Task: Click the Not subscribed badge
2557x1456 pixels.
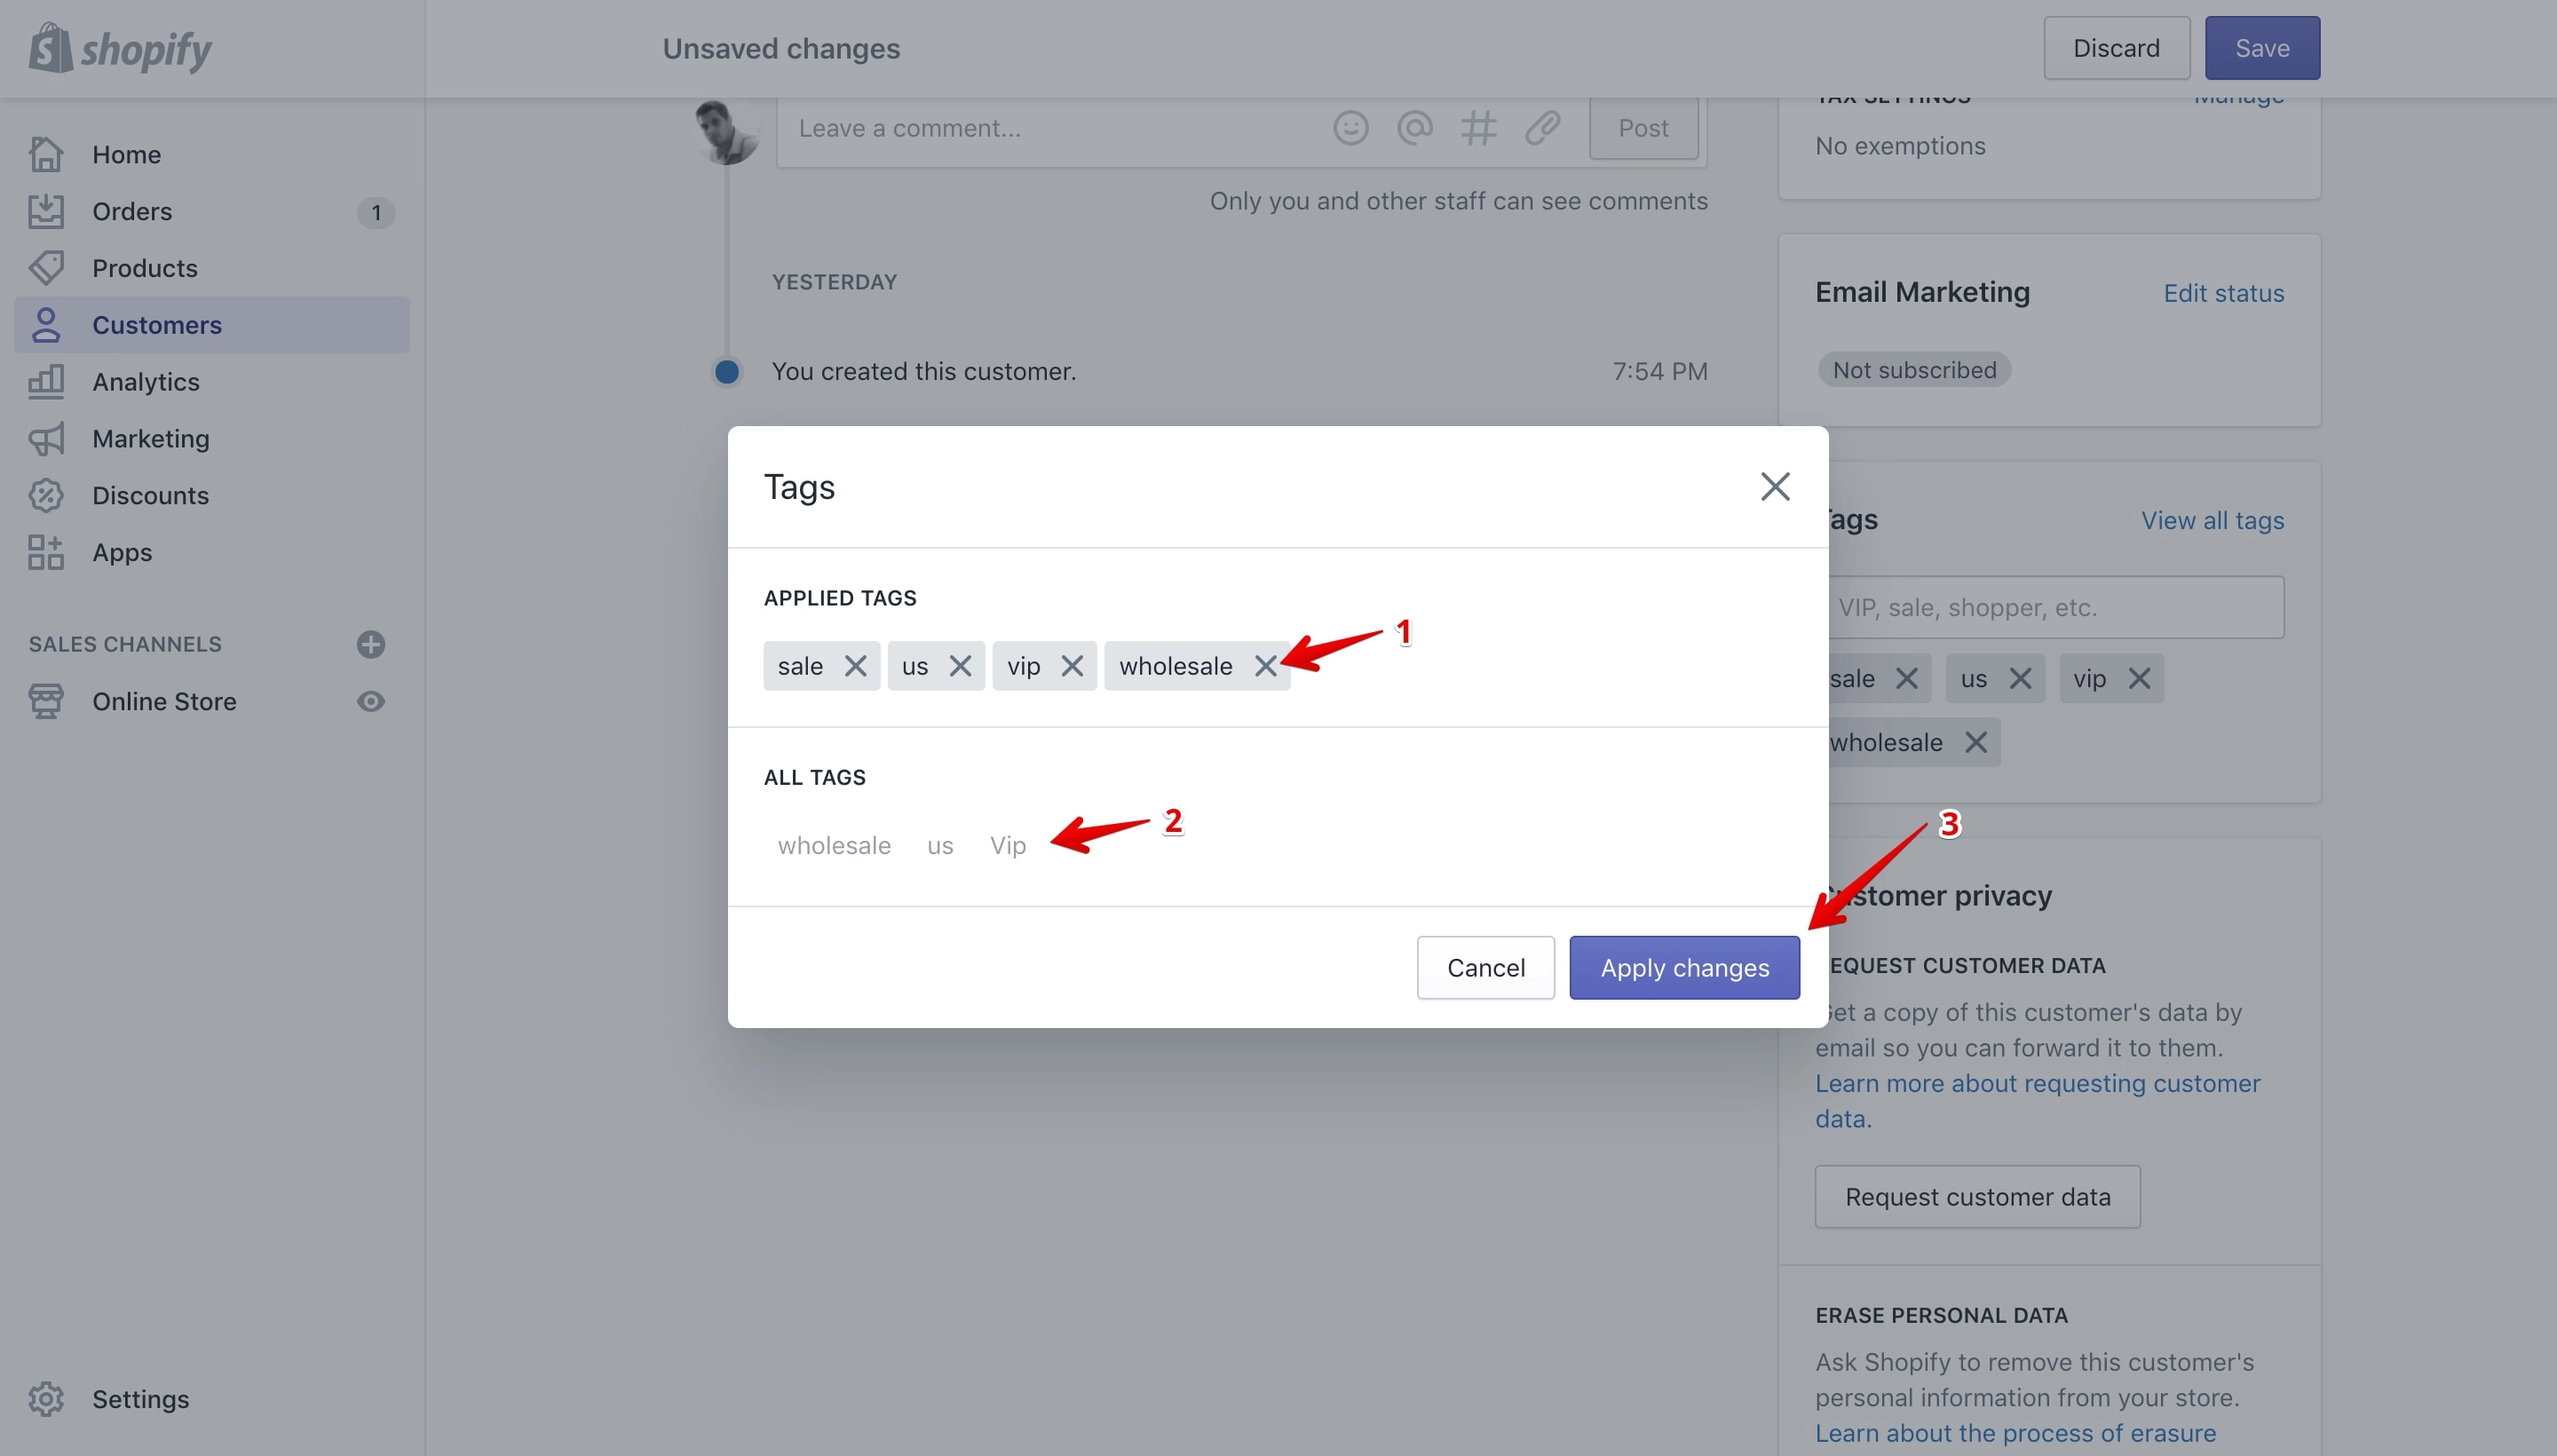Action: pyautogui.click(x=1914, y=370)
